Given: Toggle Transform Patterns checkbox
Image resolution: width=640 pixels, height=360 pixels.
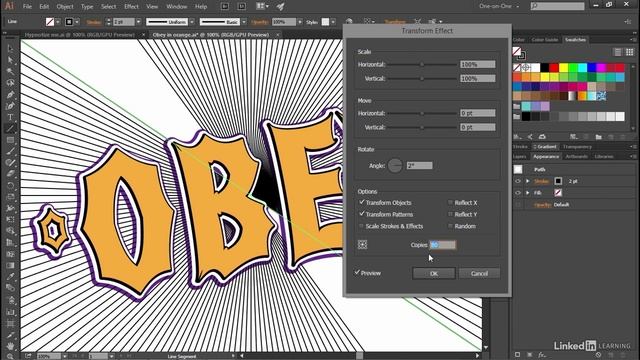Looking at the screenshot, I should [x=362, y=214].
